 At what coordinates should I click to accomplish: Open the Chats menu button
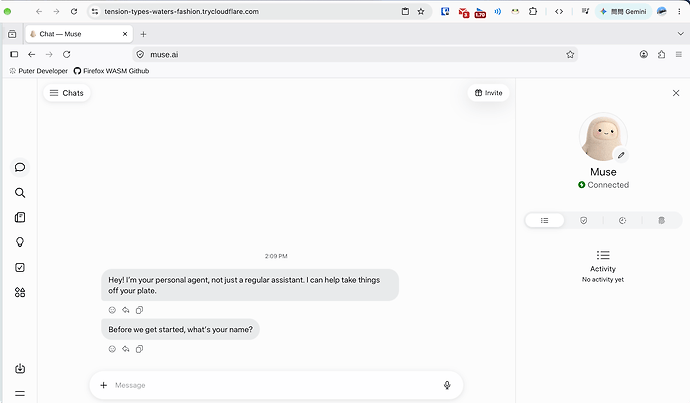(66, 93)
